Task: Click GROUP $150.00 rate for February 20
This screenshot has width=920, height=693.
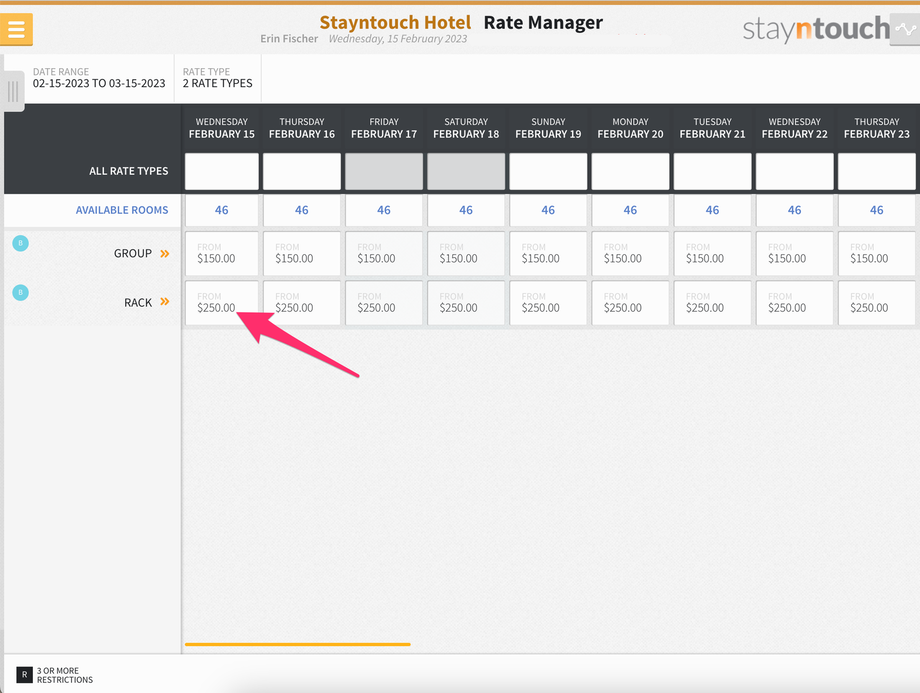Action: point(630,253)
